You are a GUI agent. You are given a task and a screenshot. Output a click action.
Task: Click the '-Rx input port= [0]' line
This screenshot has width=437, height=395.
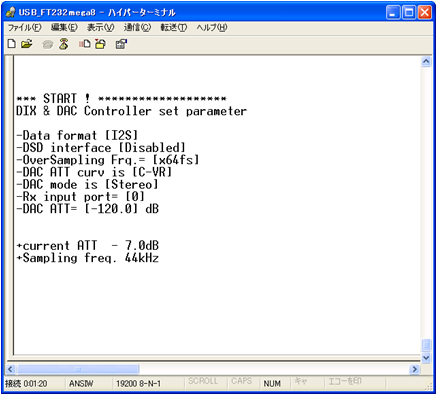(x=80, y=197)
